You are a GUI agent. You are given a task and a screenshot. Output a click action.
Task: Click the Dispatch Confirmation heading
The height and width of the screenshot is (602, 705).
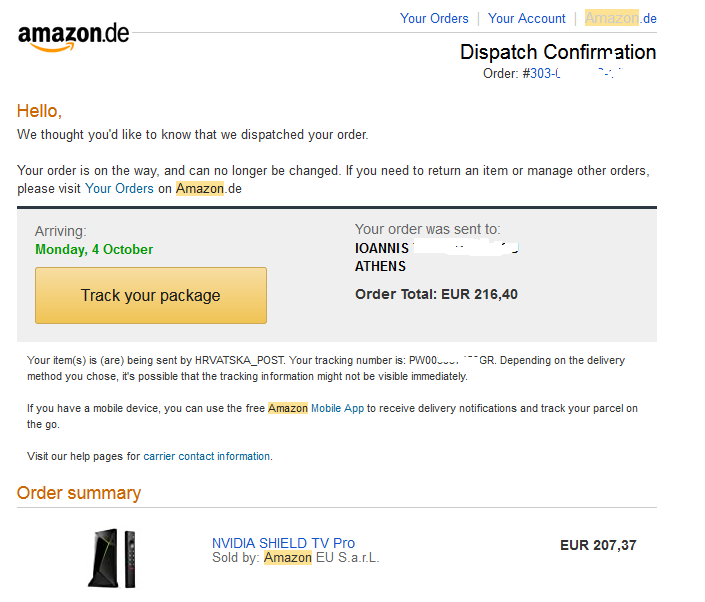[x=558, y=52]
